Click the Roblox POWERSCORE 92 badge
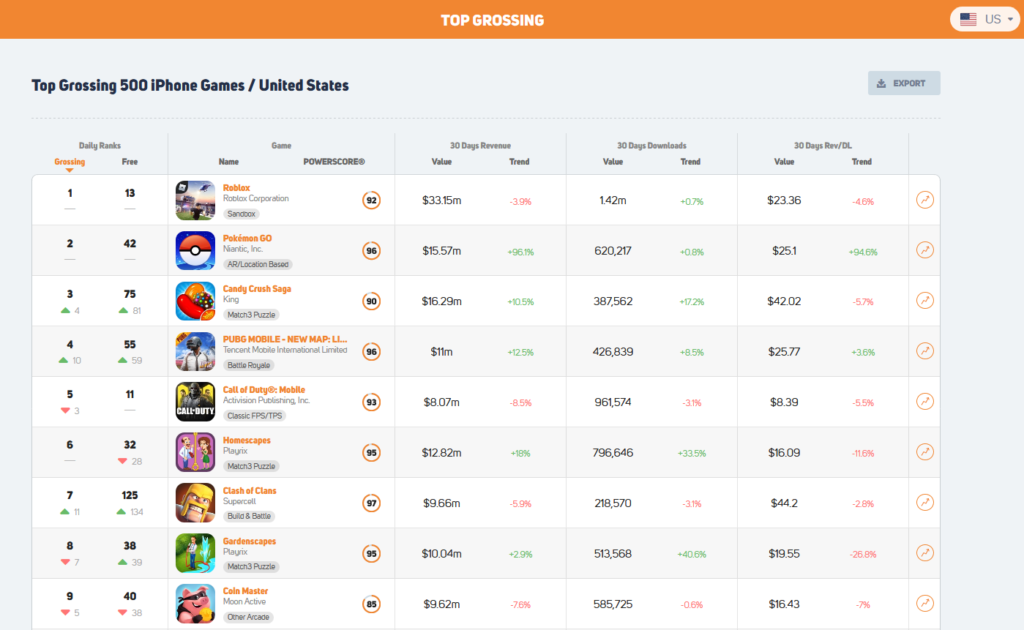The image size is (1024, 630). 372,200
